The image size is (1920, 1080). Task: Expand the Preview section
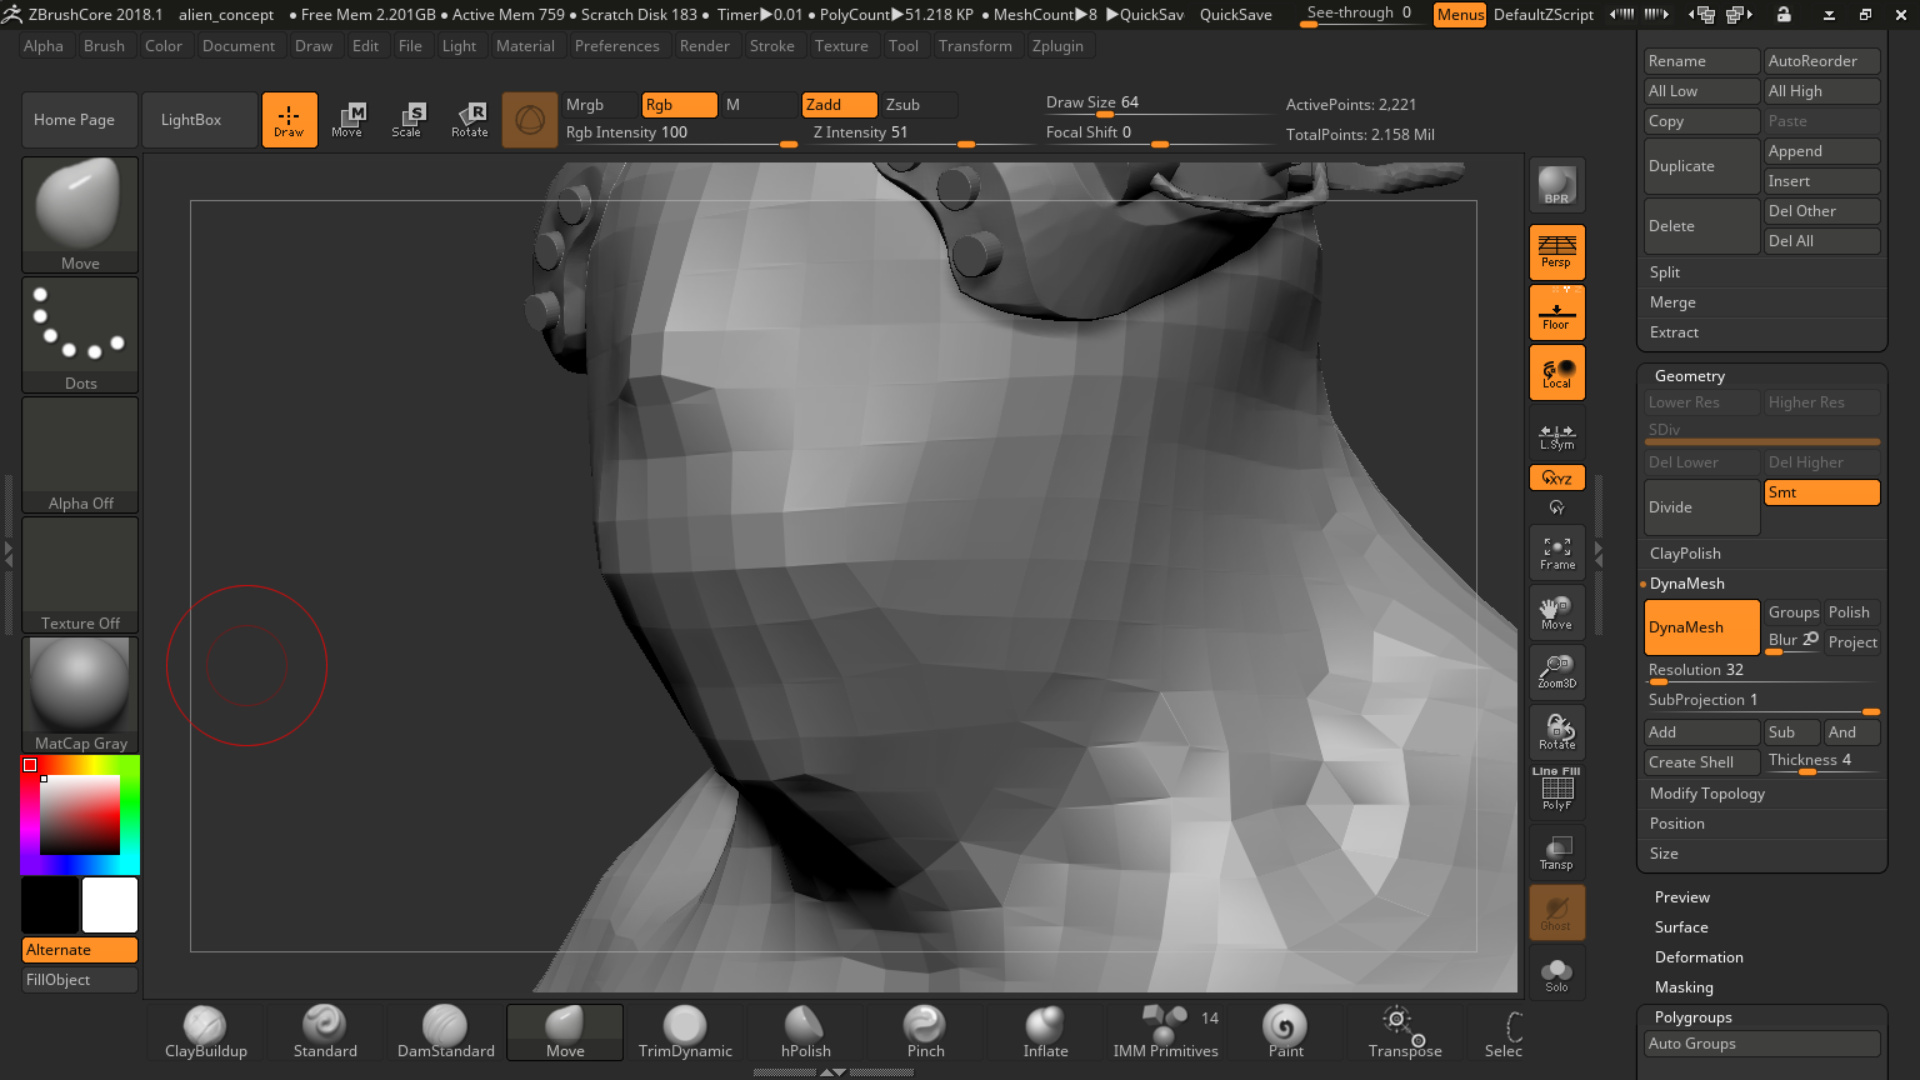1682,897
